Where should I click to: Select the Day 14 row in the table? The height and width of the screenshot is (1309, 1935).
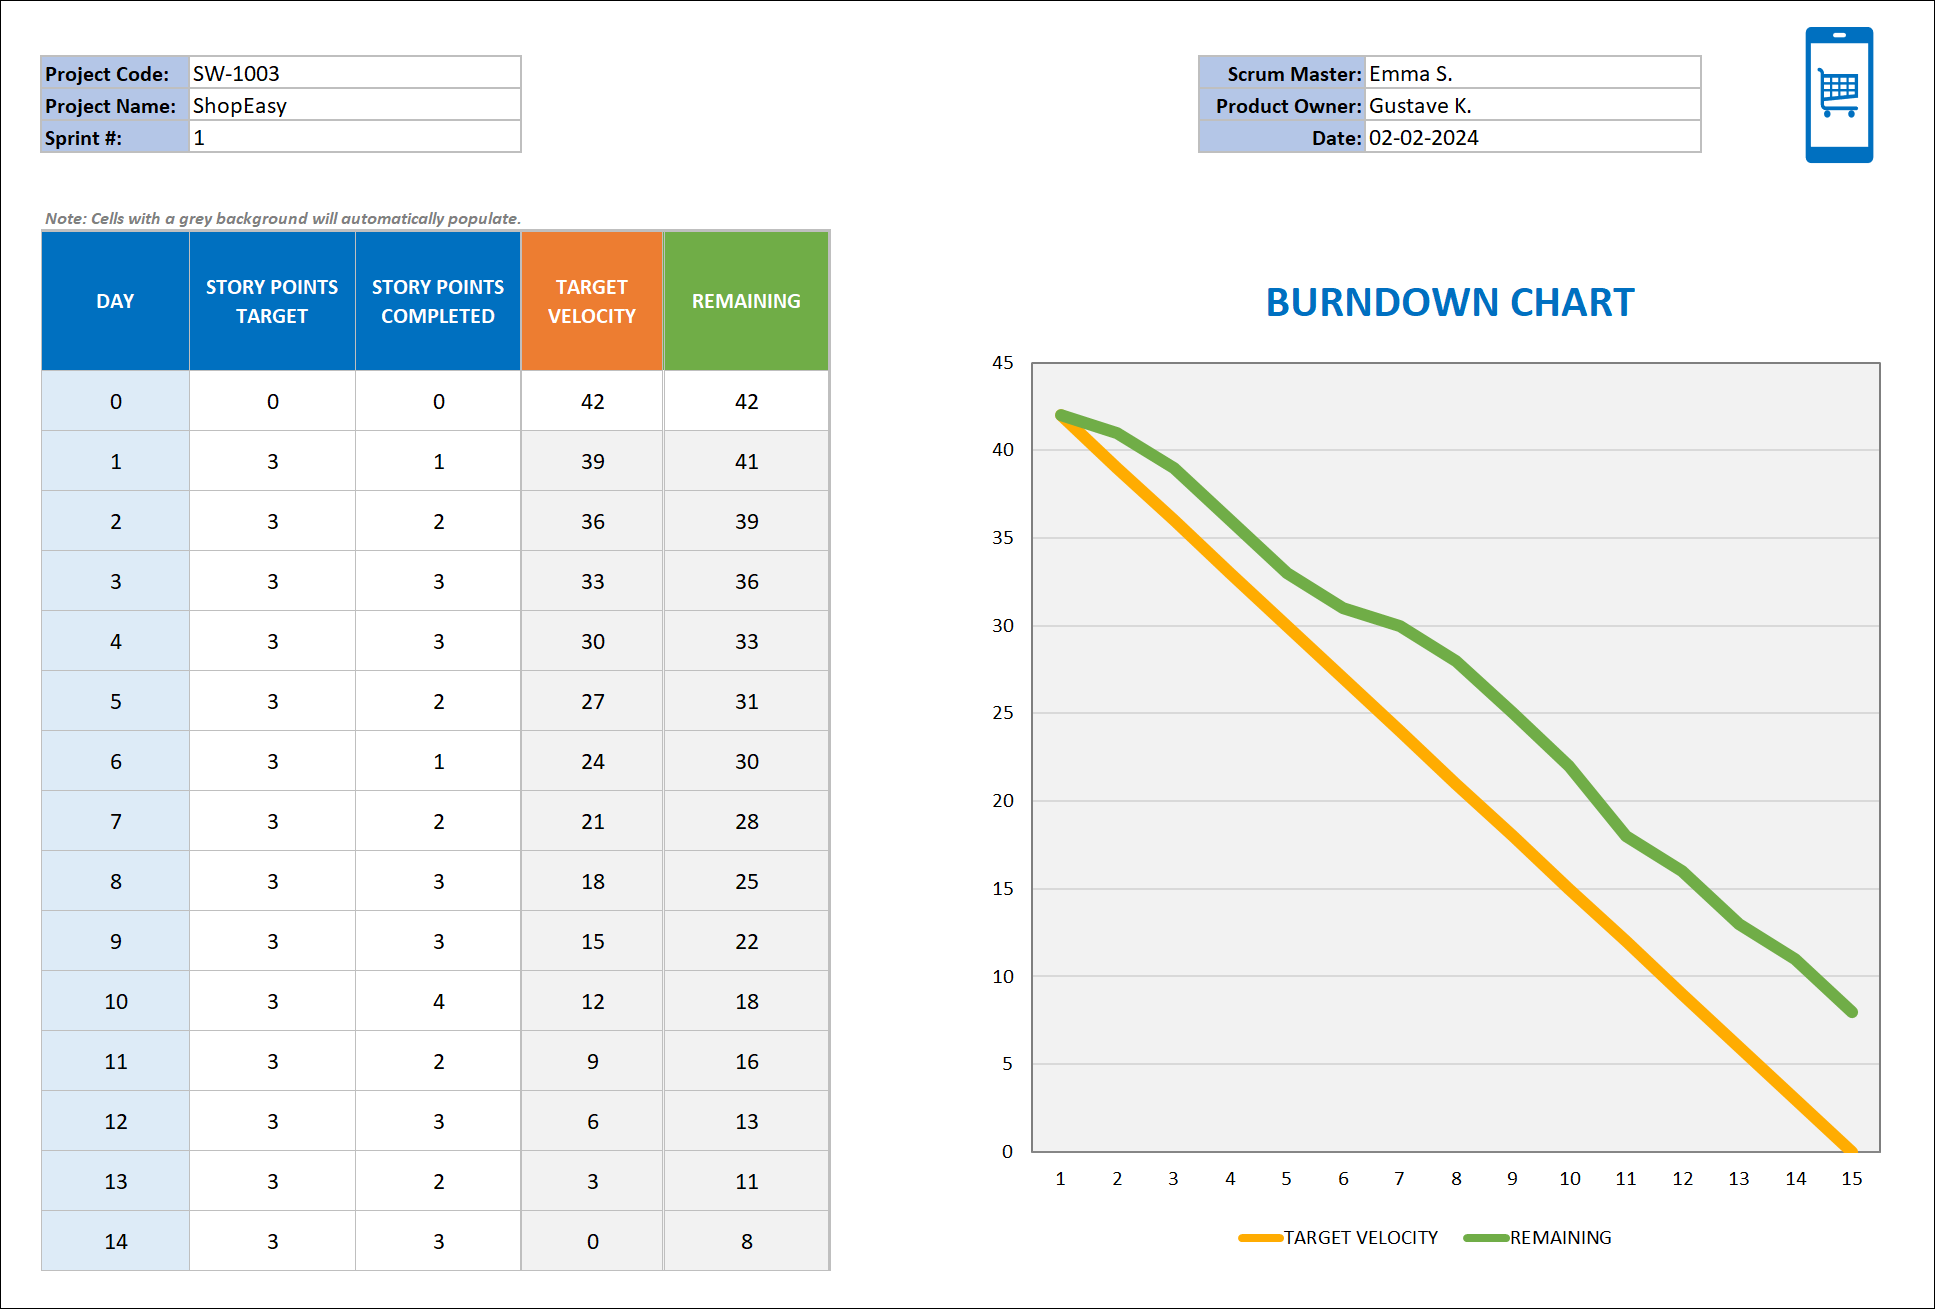click(114, 1240)
